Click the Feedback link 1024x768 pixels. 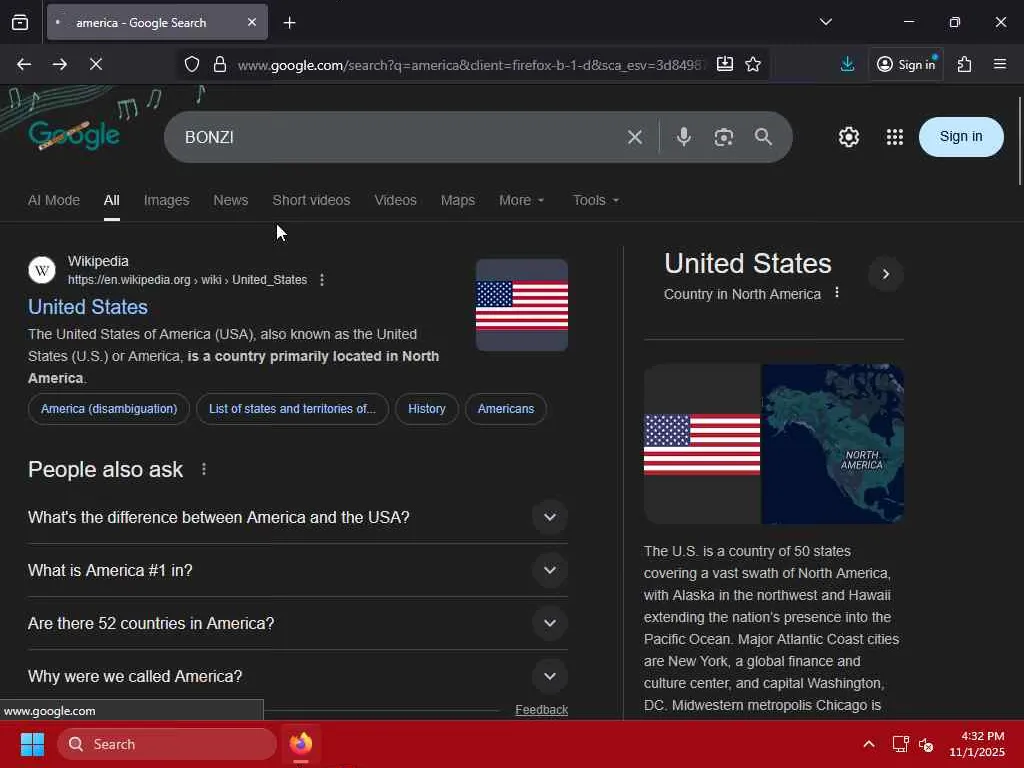541,710
